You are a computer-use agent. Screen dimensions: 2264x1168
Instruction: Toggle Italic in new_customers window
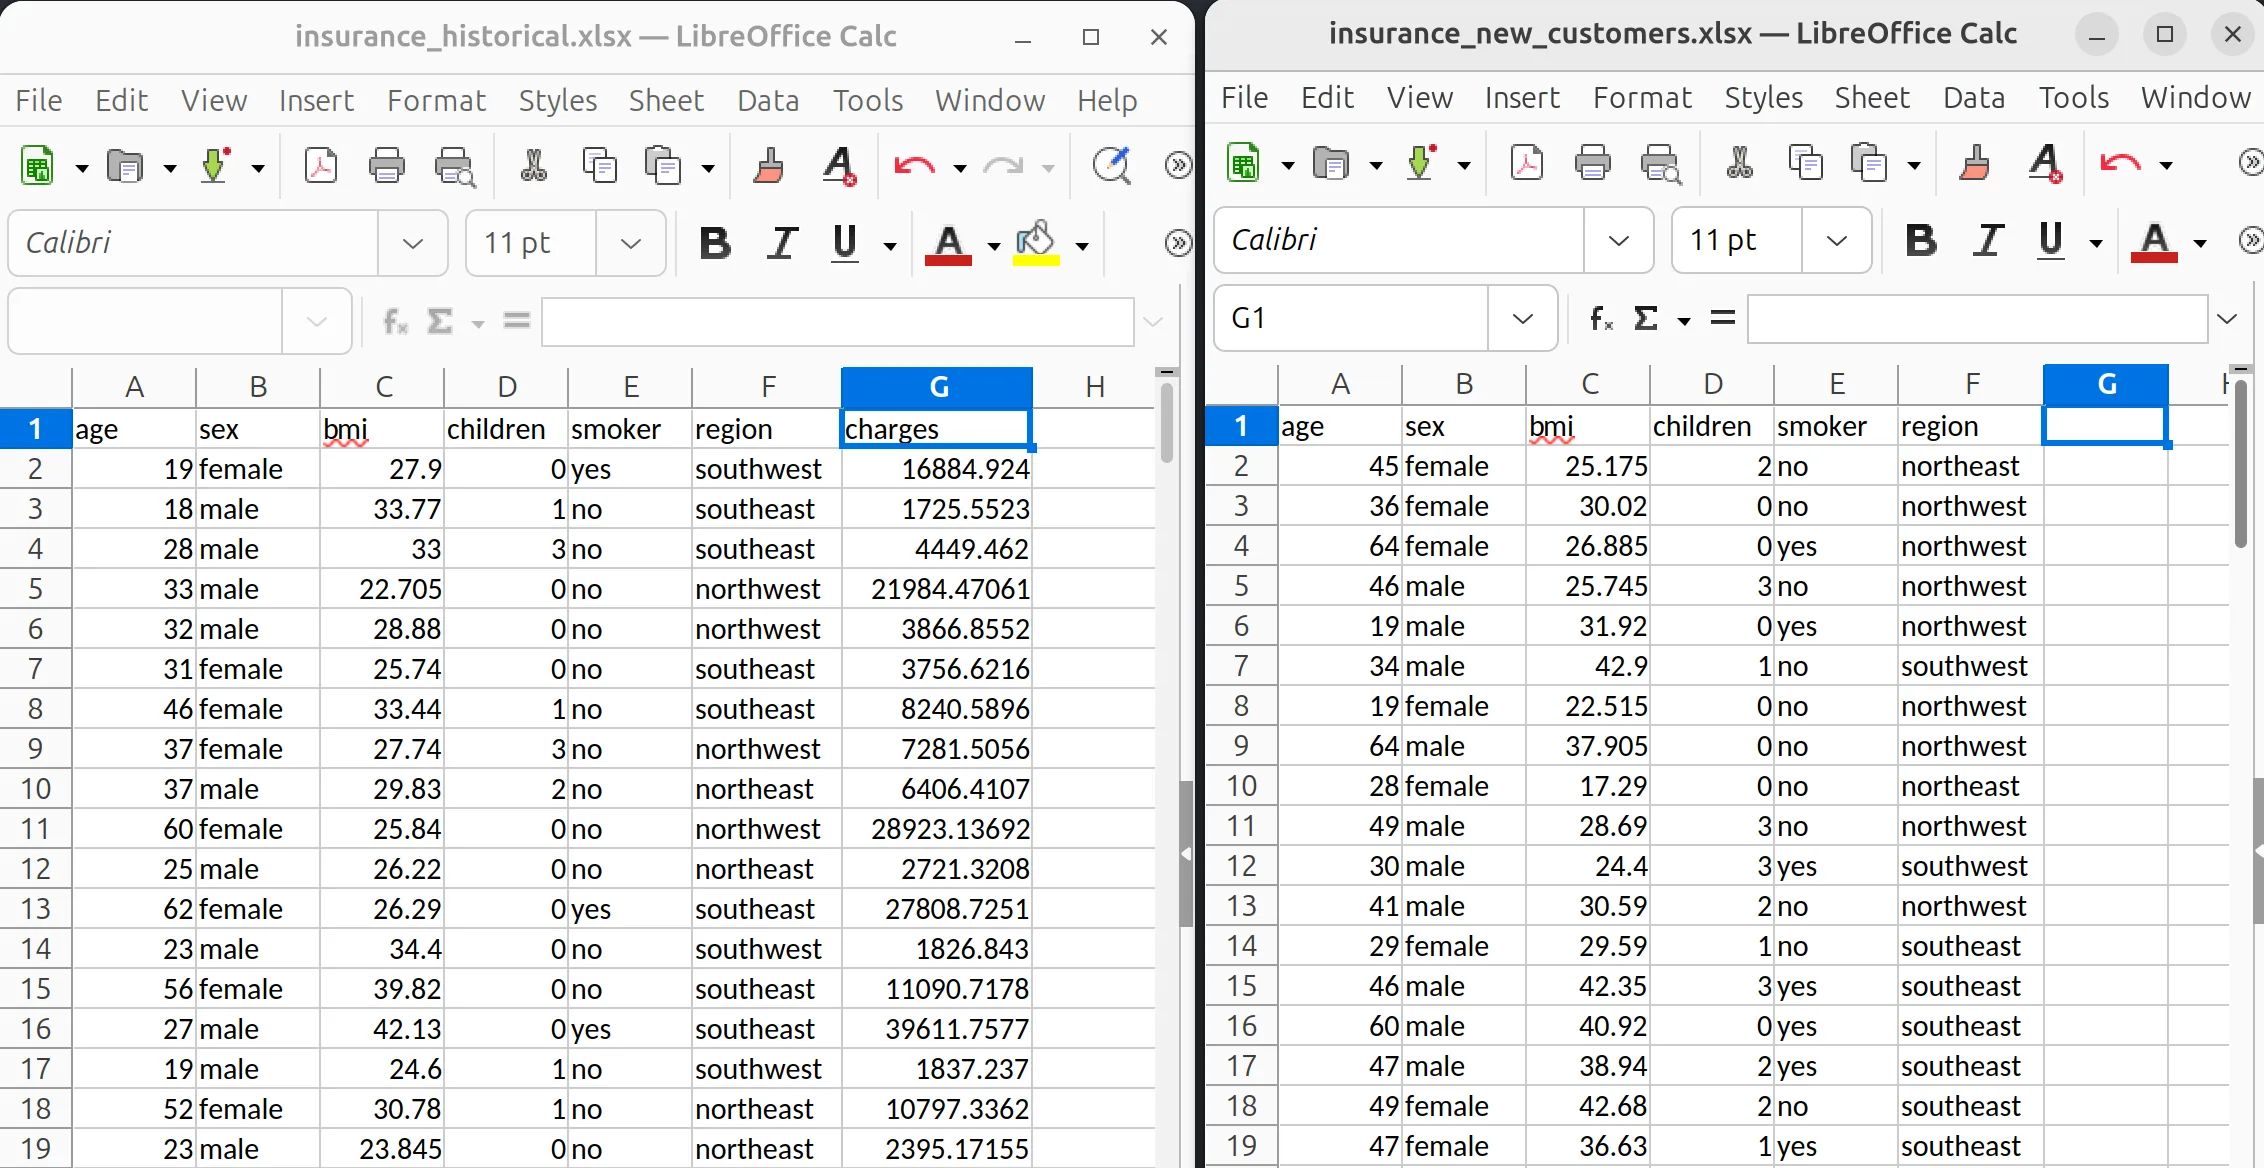pos(1988,240)
